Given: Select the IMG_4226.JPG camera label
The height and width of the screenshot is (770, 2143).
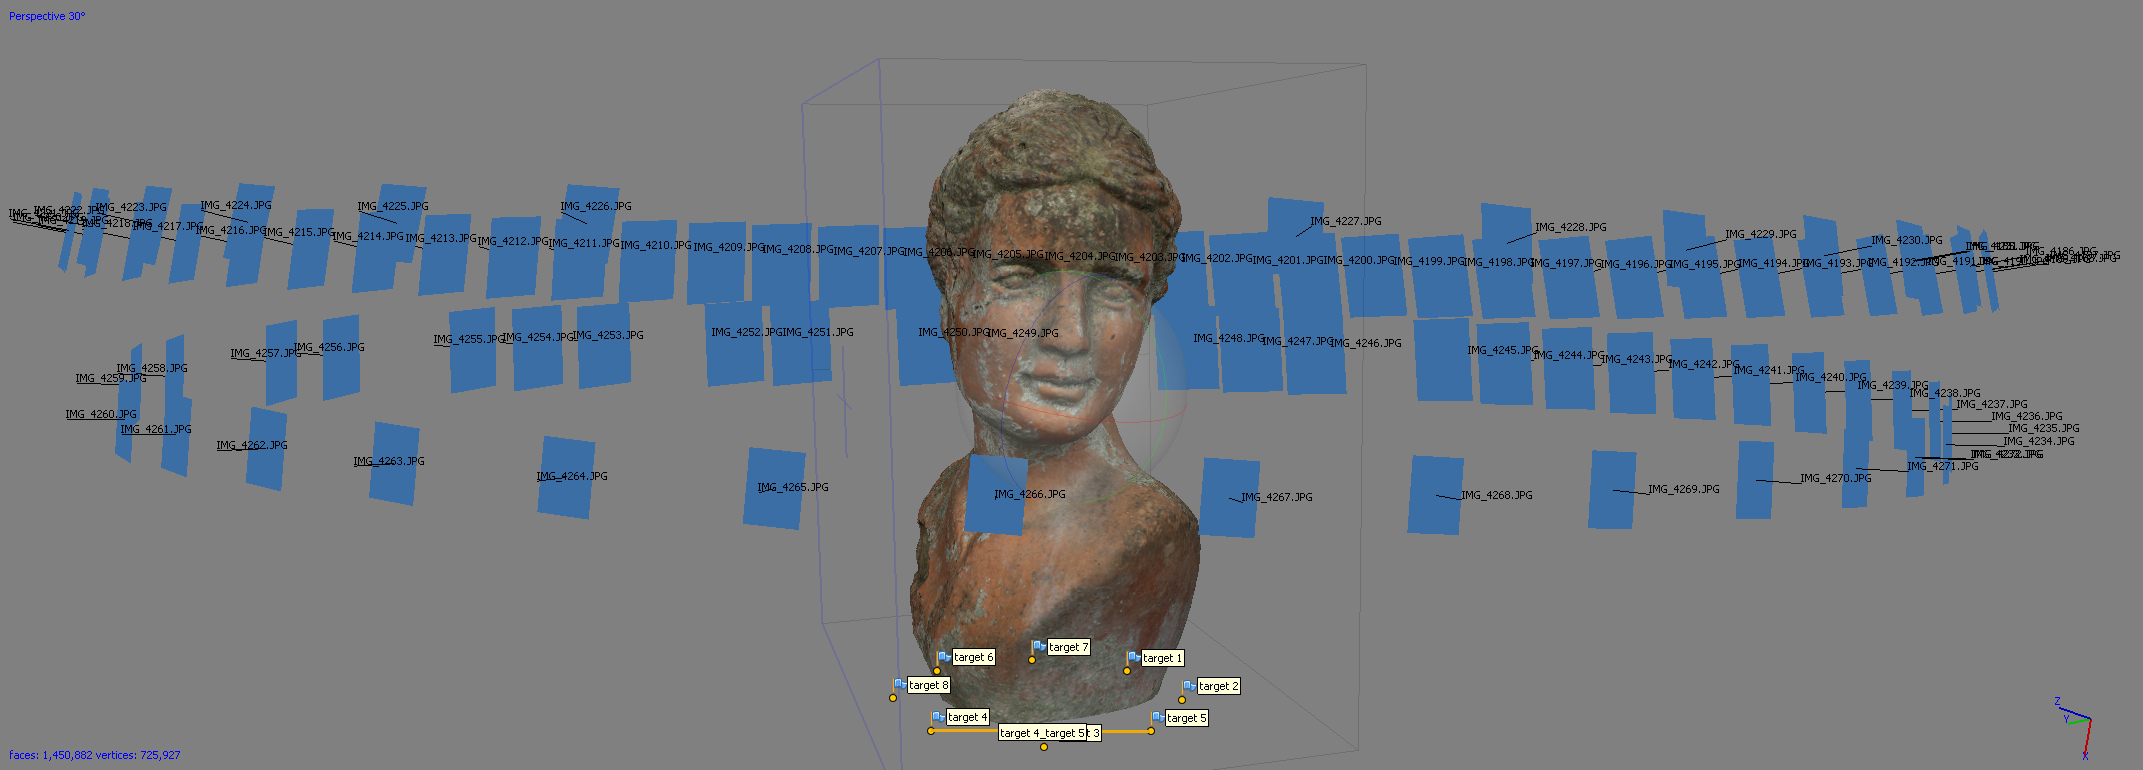Looking at the screenshot, I should click(x=596, y=206).
